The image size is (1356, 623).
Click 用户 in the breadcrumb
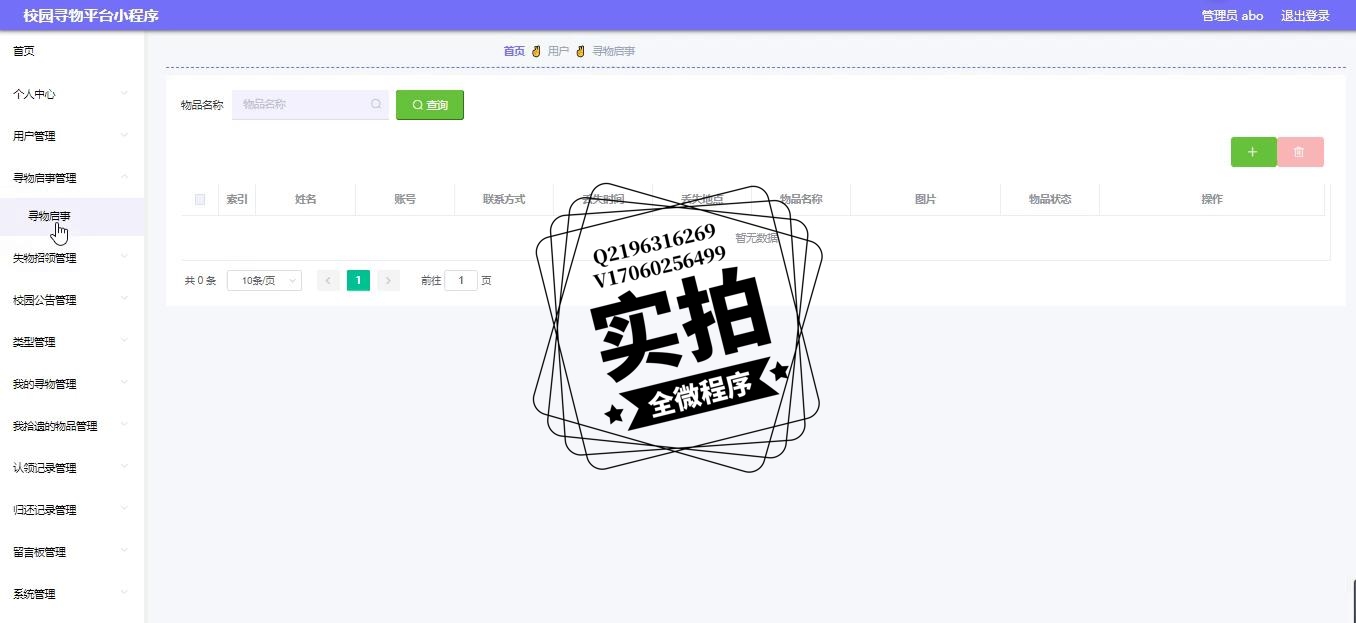tap(558, 51)
